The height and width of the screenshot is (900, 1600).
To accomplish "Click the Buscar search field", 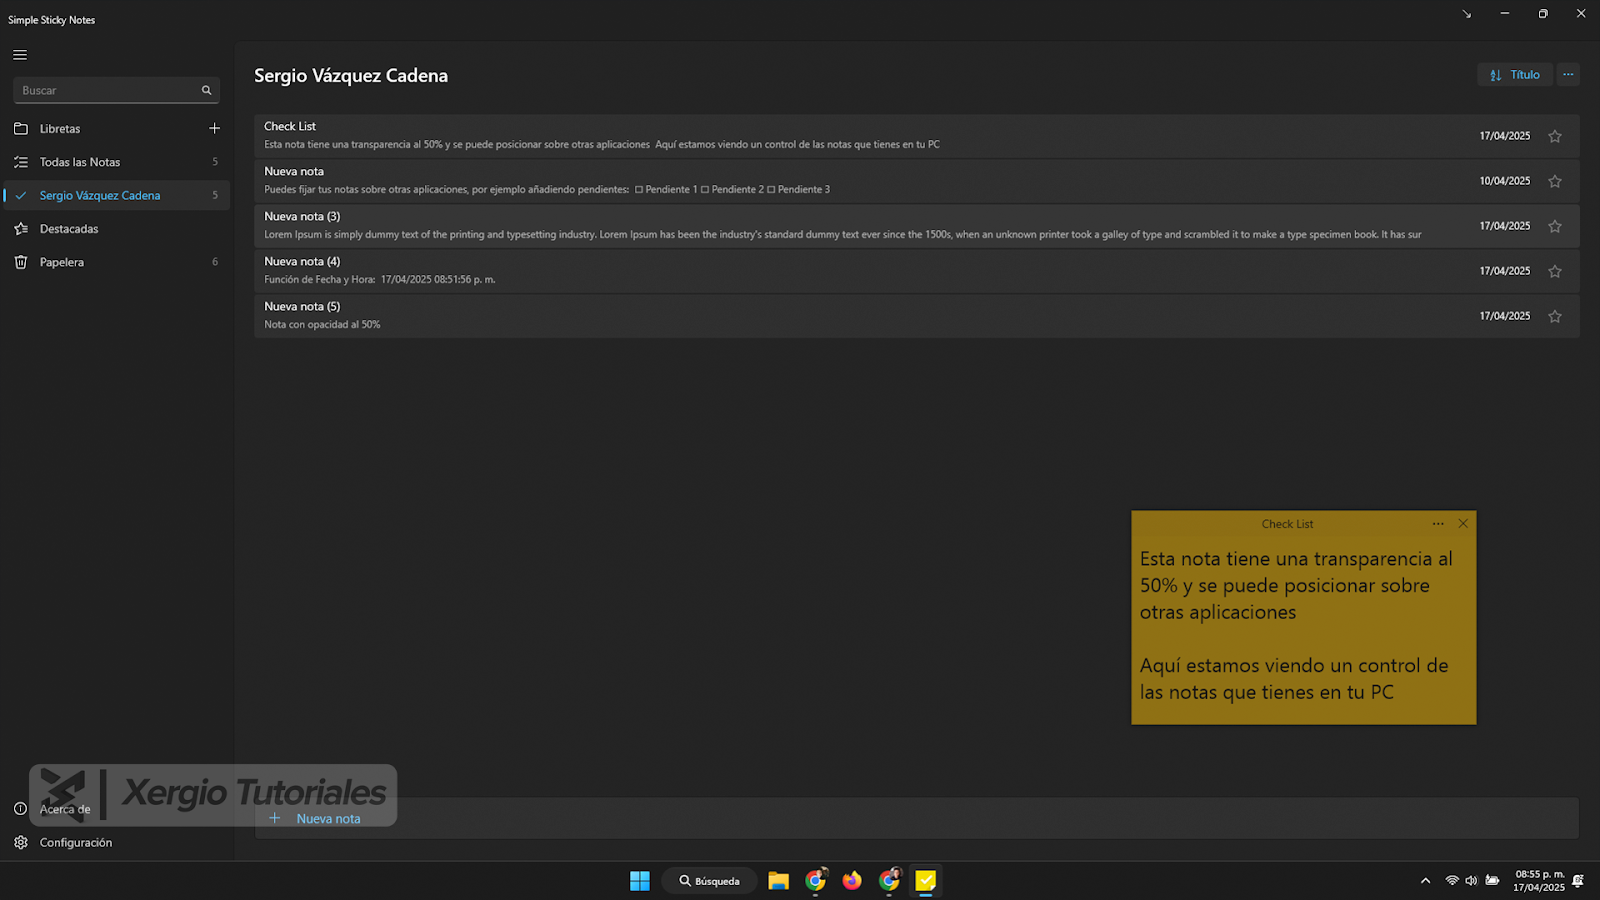I will [x=105, y=90].
